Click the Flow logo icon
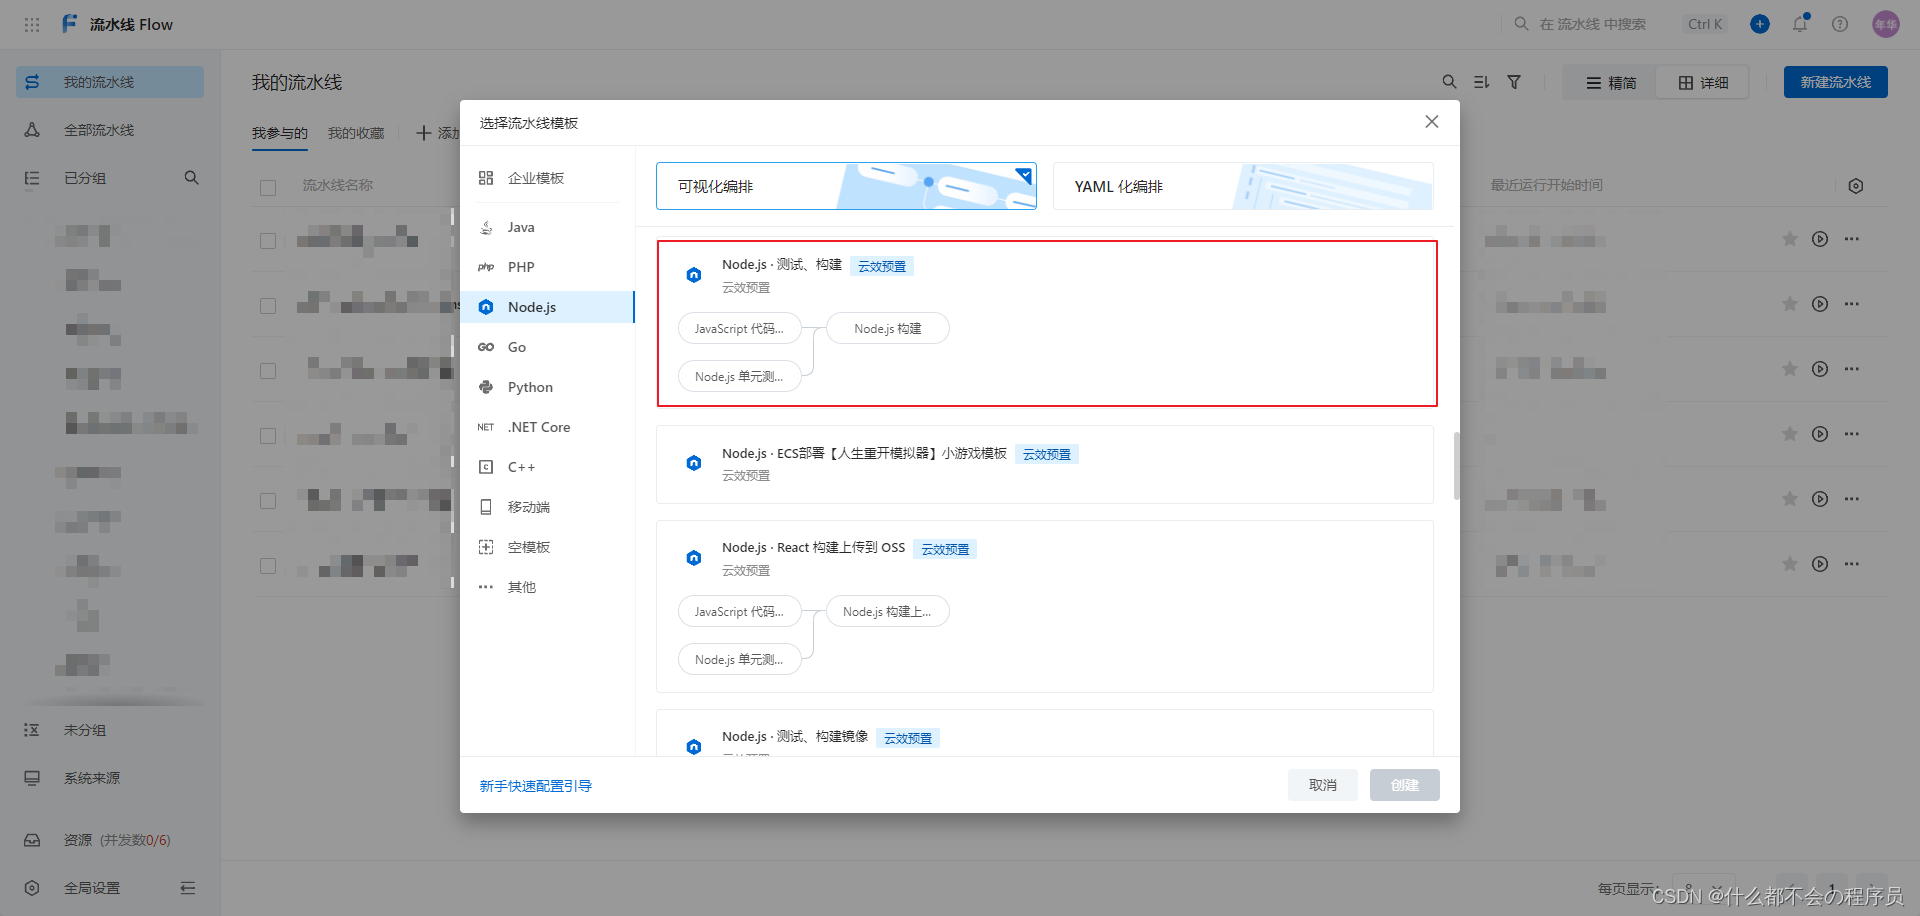This screenshot has width=1920, height=916. [x=69, y=24]
